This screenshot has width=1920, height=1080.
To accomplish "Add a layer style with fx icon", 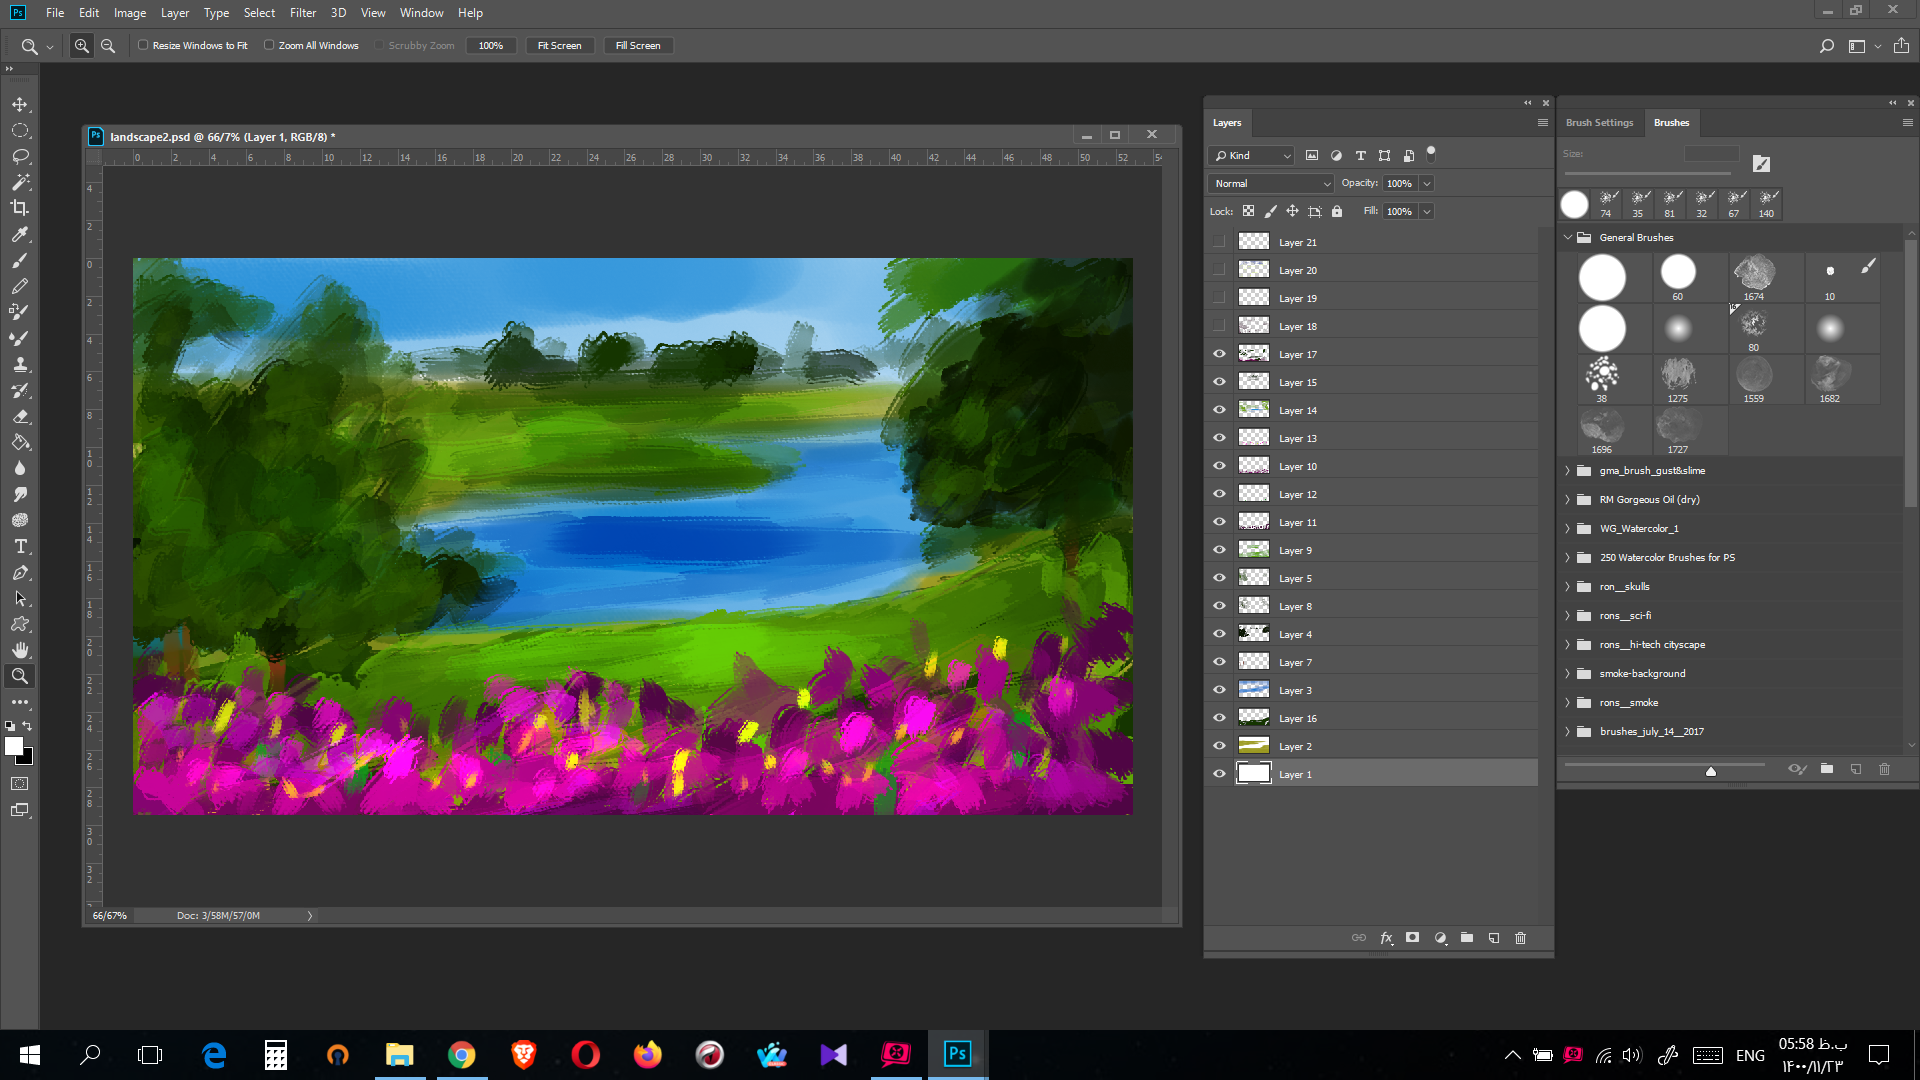I will pos(1386,938).
